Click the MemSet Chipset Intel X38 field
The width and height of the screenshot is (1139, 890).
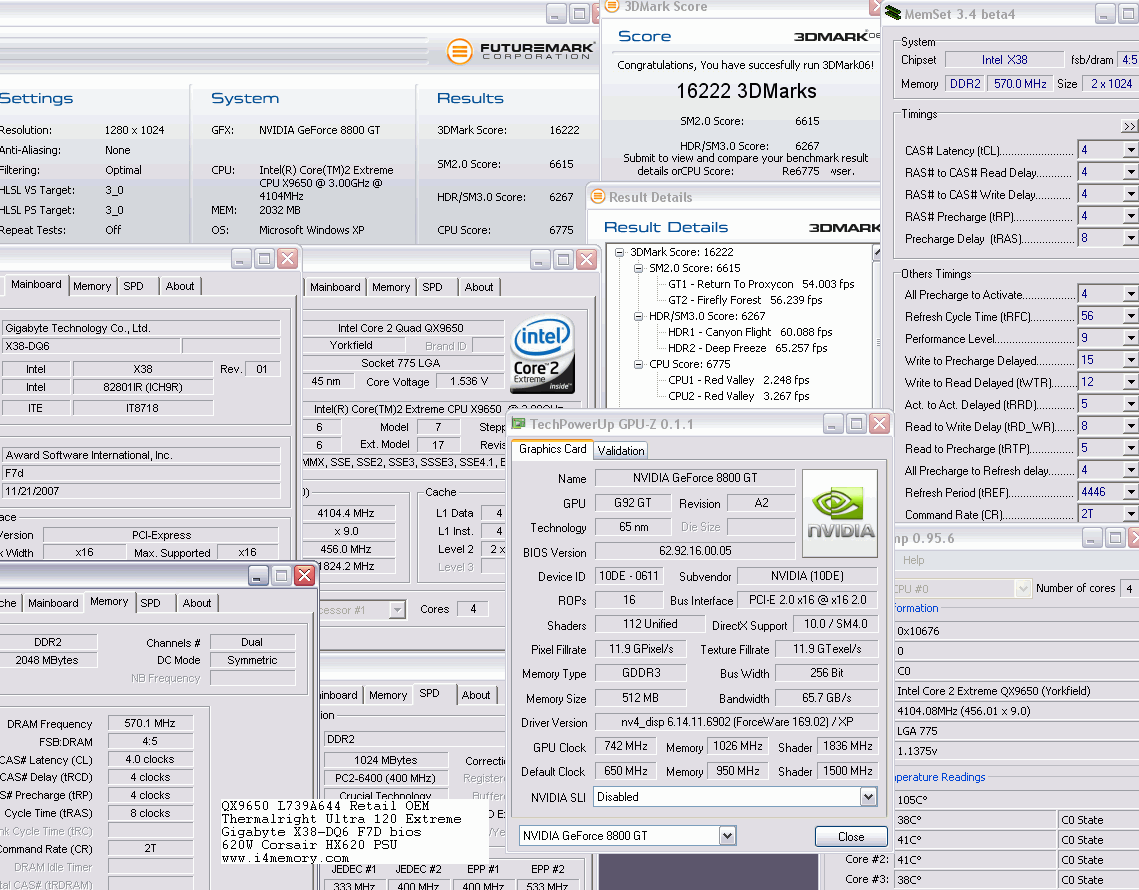[1005, 60]
